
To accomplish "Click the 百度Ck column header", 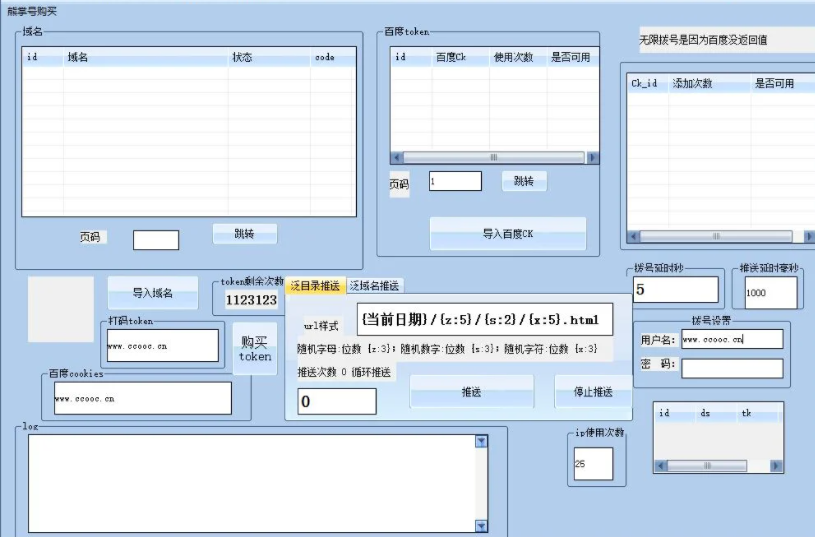I will pos(461,57).
